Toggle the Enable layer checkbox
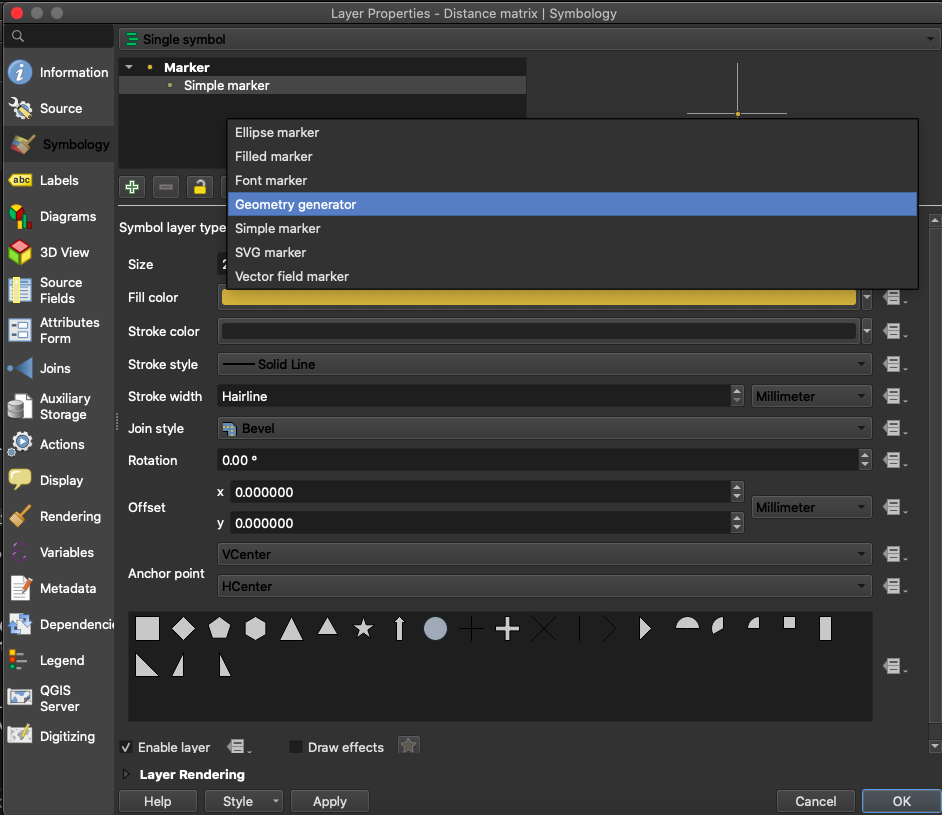The width and height of the screenshot is (942, 815). coord(127,747)
